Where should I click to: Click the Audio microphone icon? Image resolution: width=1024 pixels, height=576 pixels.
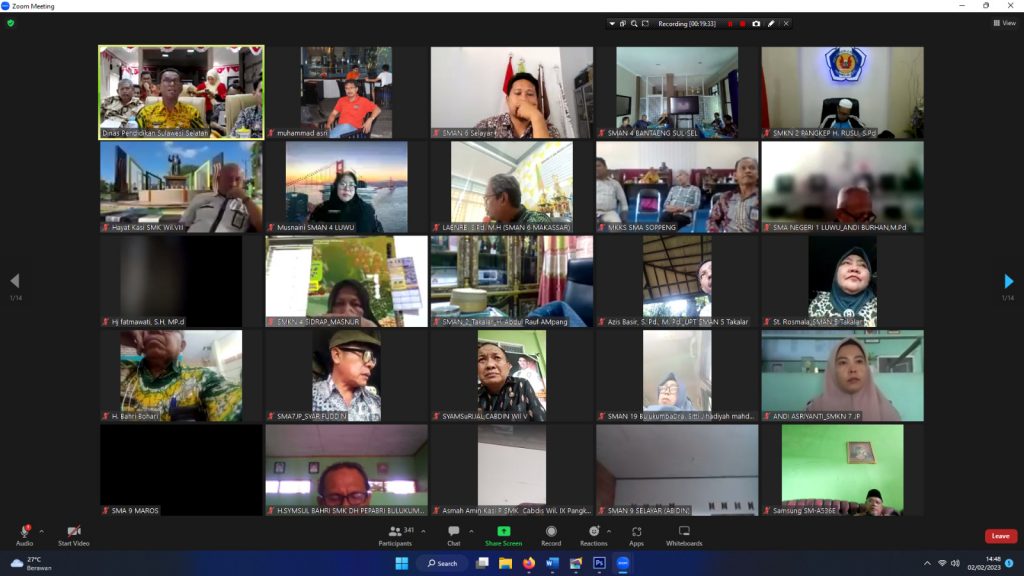[x=24, y=531]
